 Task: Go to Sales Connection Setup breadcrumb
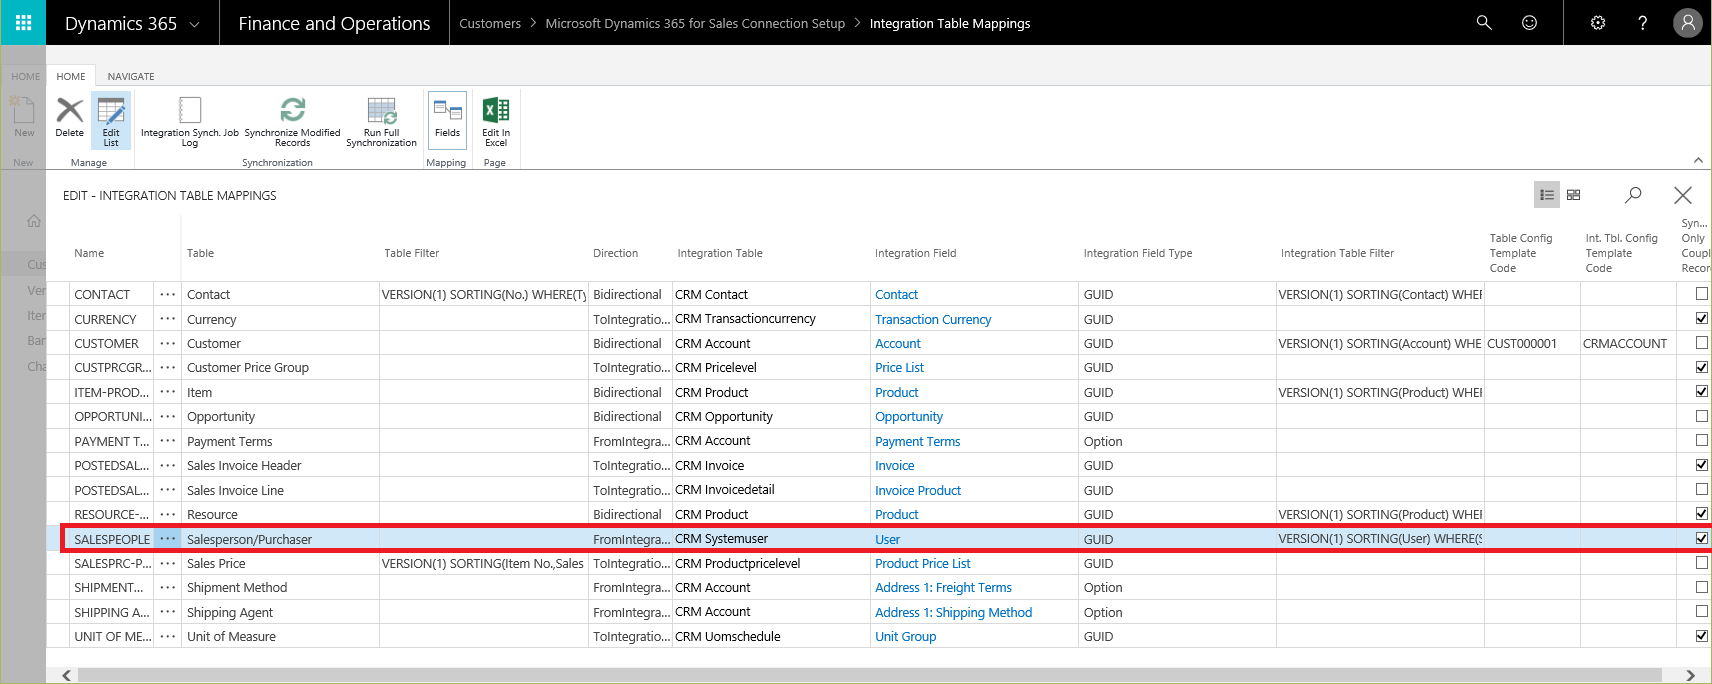(695, 23)
